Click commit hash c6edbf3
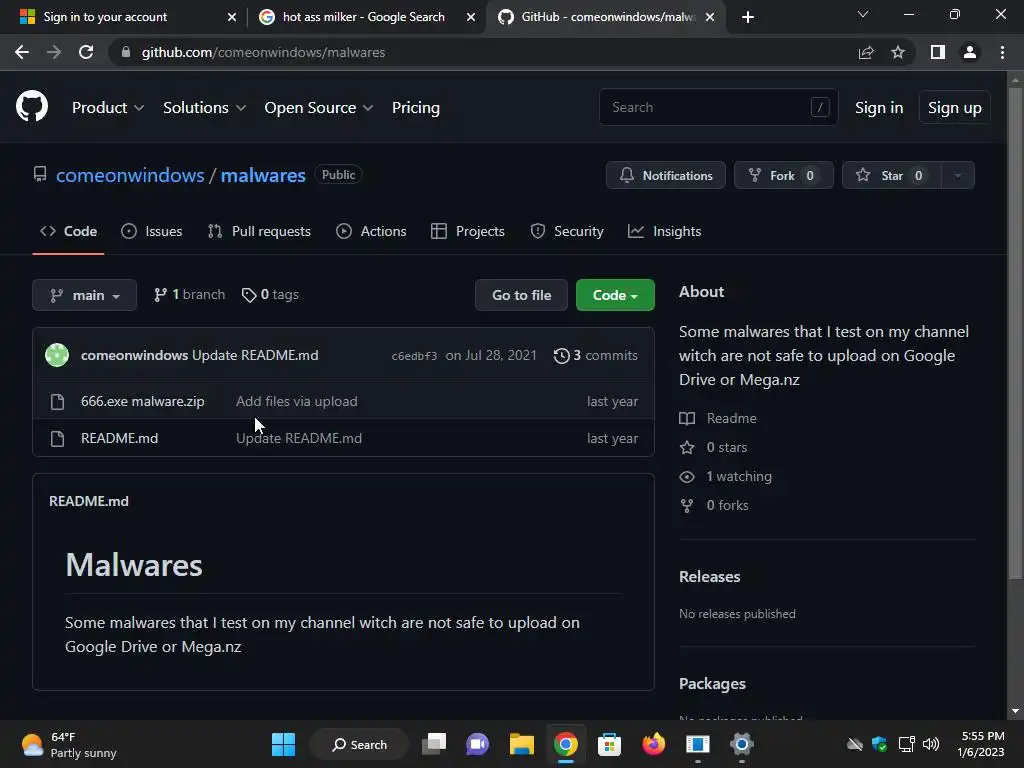Image resolution: width=1024 pixels, height=768 pixels. point(414,356)
